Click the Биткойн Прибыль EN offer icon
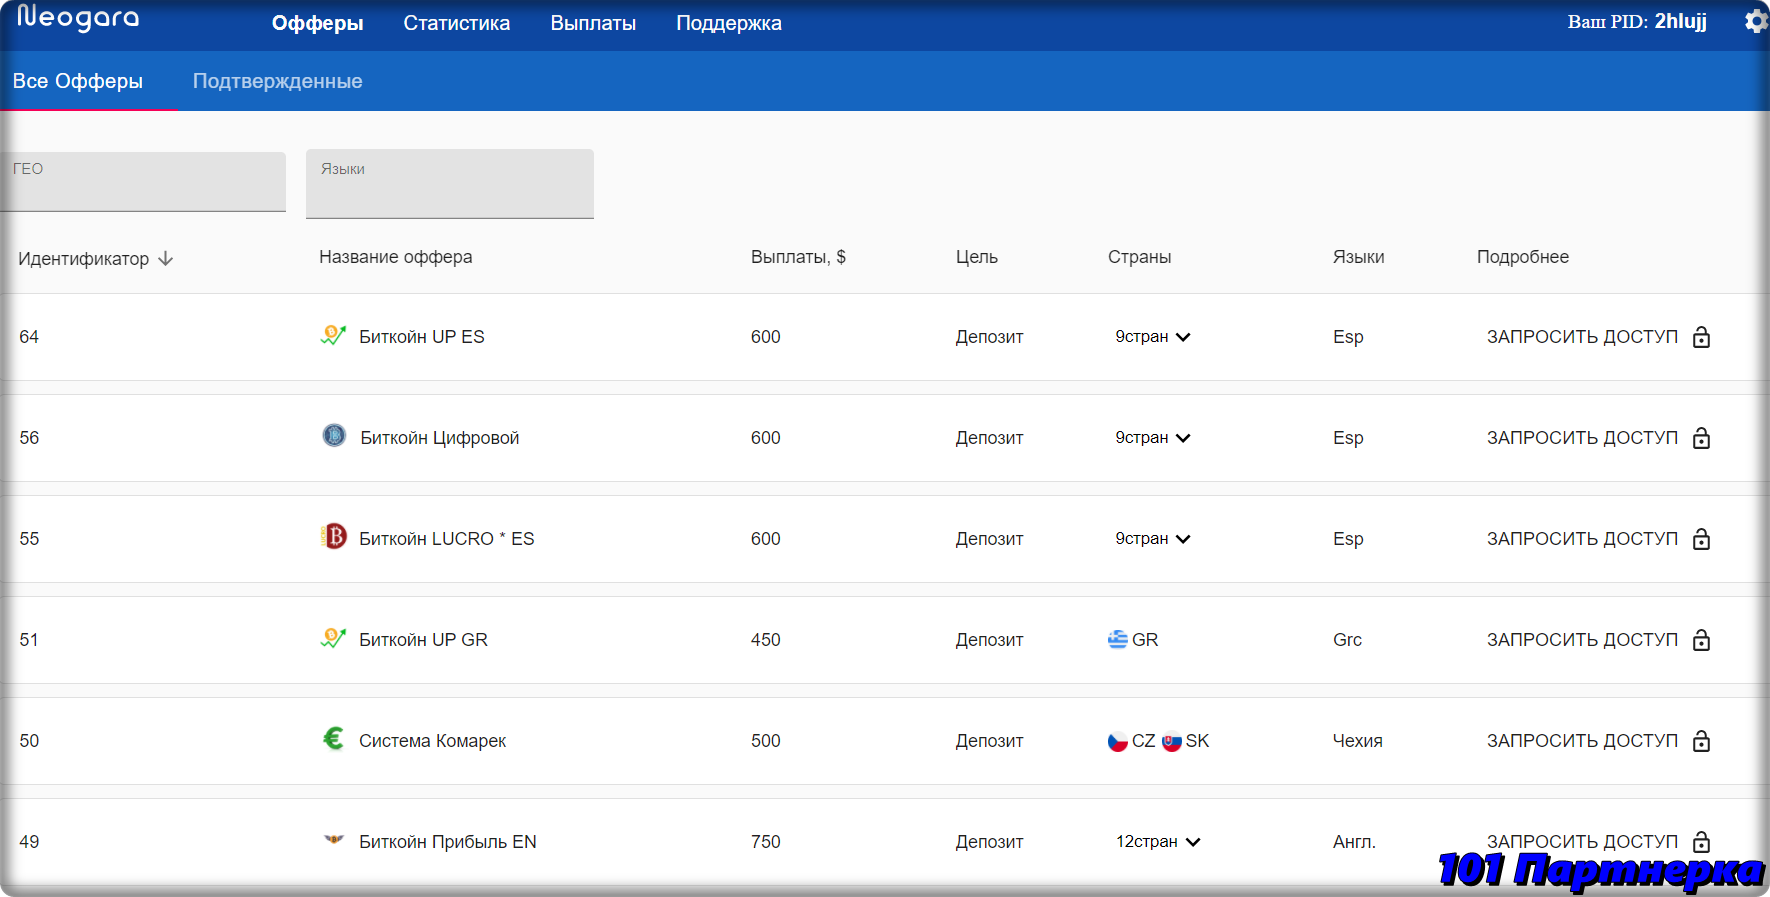 point(334,840)
